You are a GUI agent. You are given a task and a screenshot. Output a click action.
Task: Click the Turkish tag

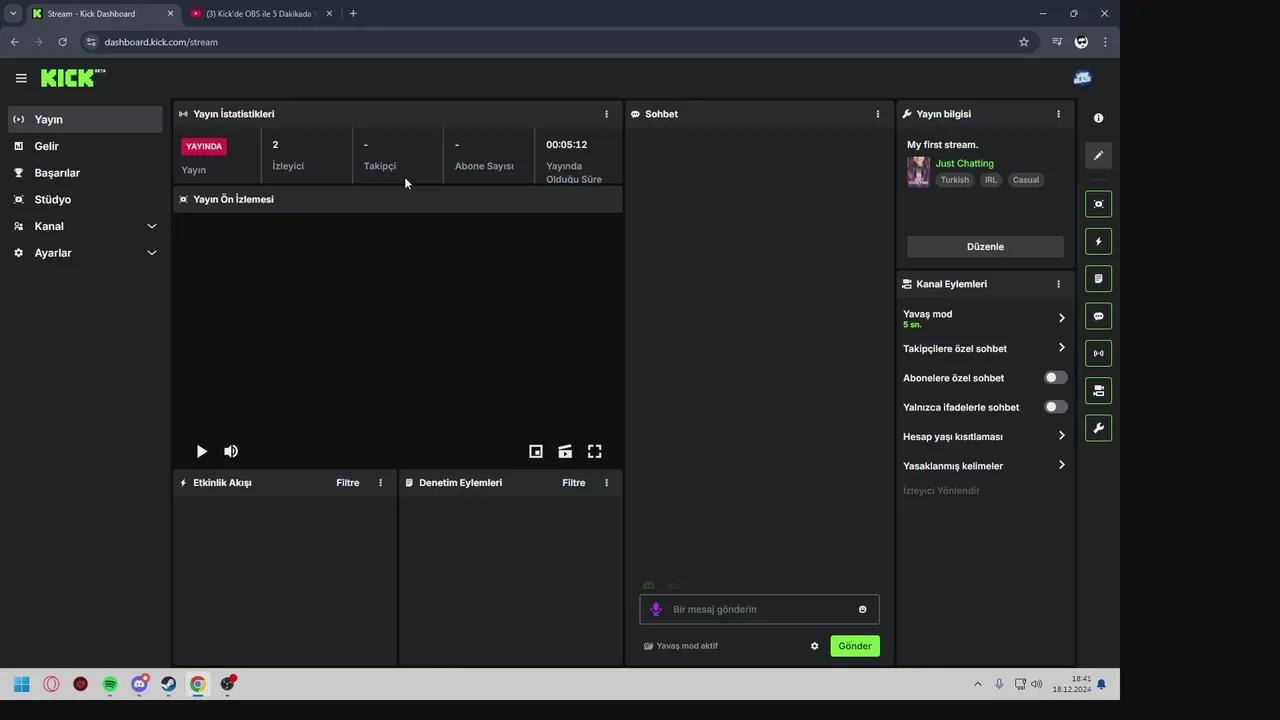955,180
